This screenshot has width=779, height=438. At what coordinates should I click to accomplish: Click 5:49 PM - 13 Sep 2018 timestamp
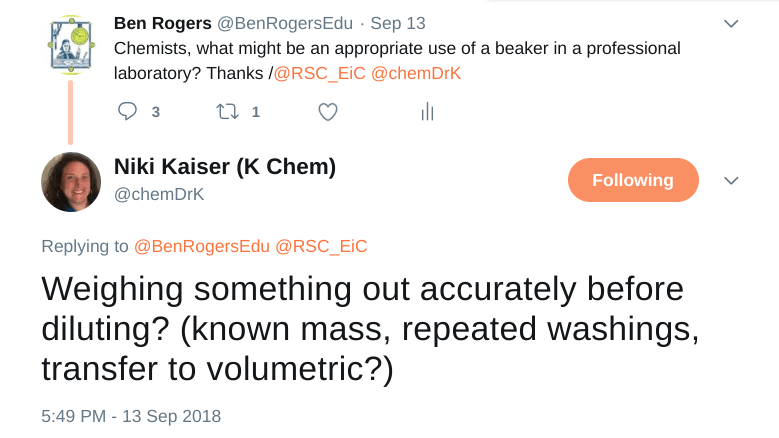point(131,415)
